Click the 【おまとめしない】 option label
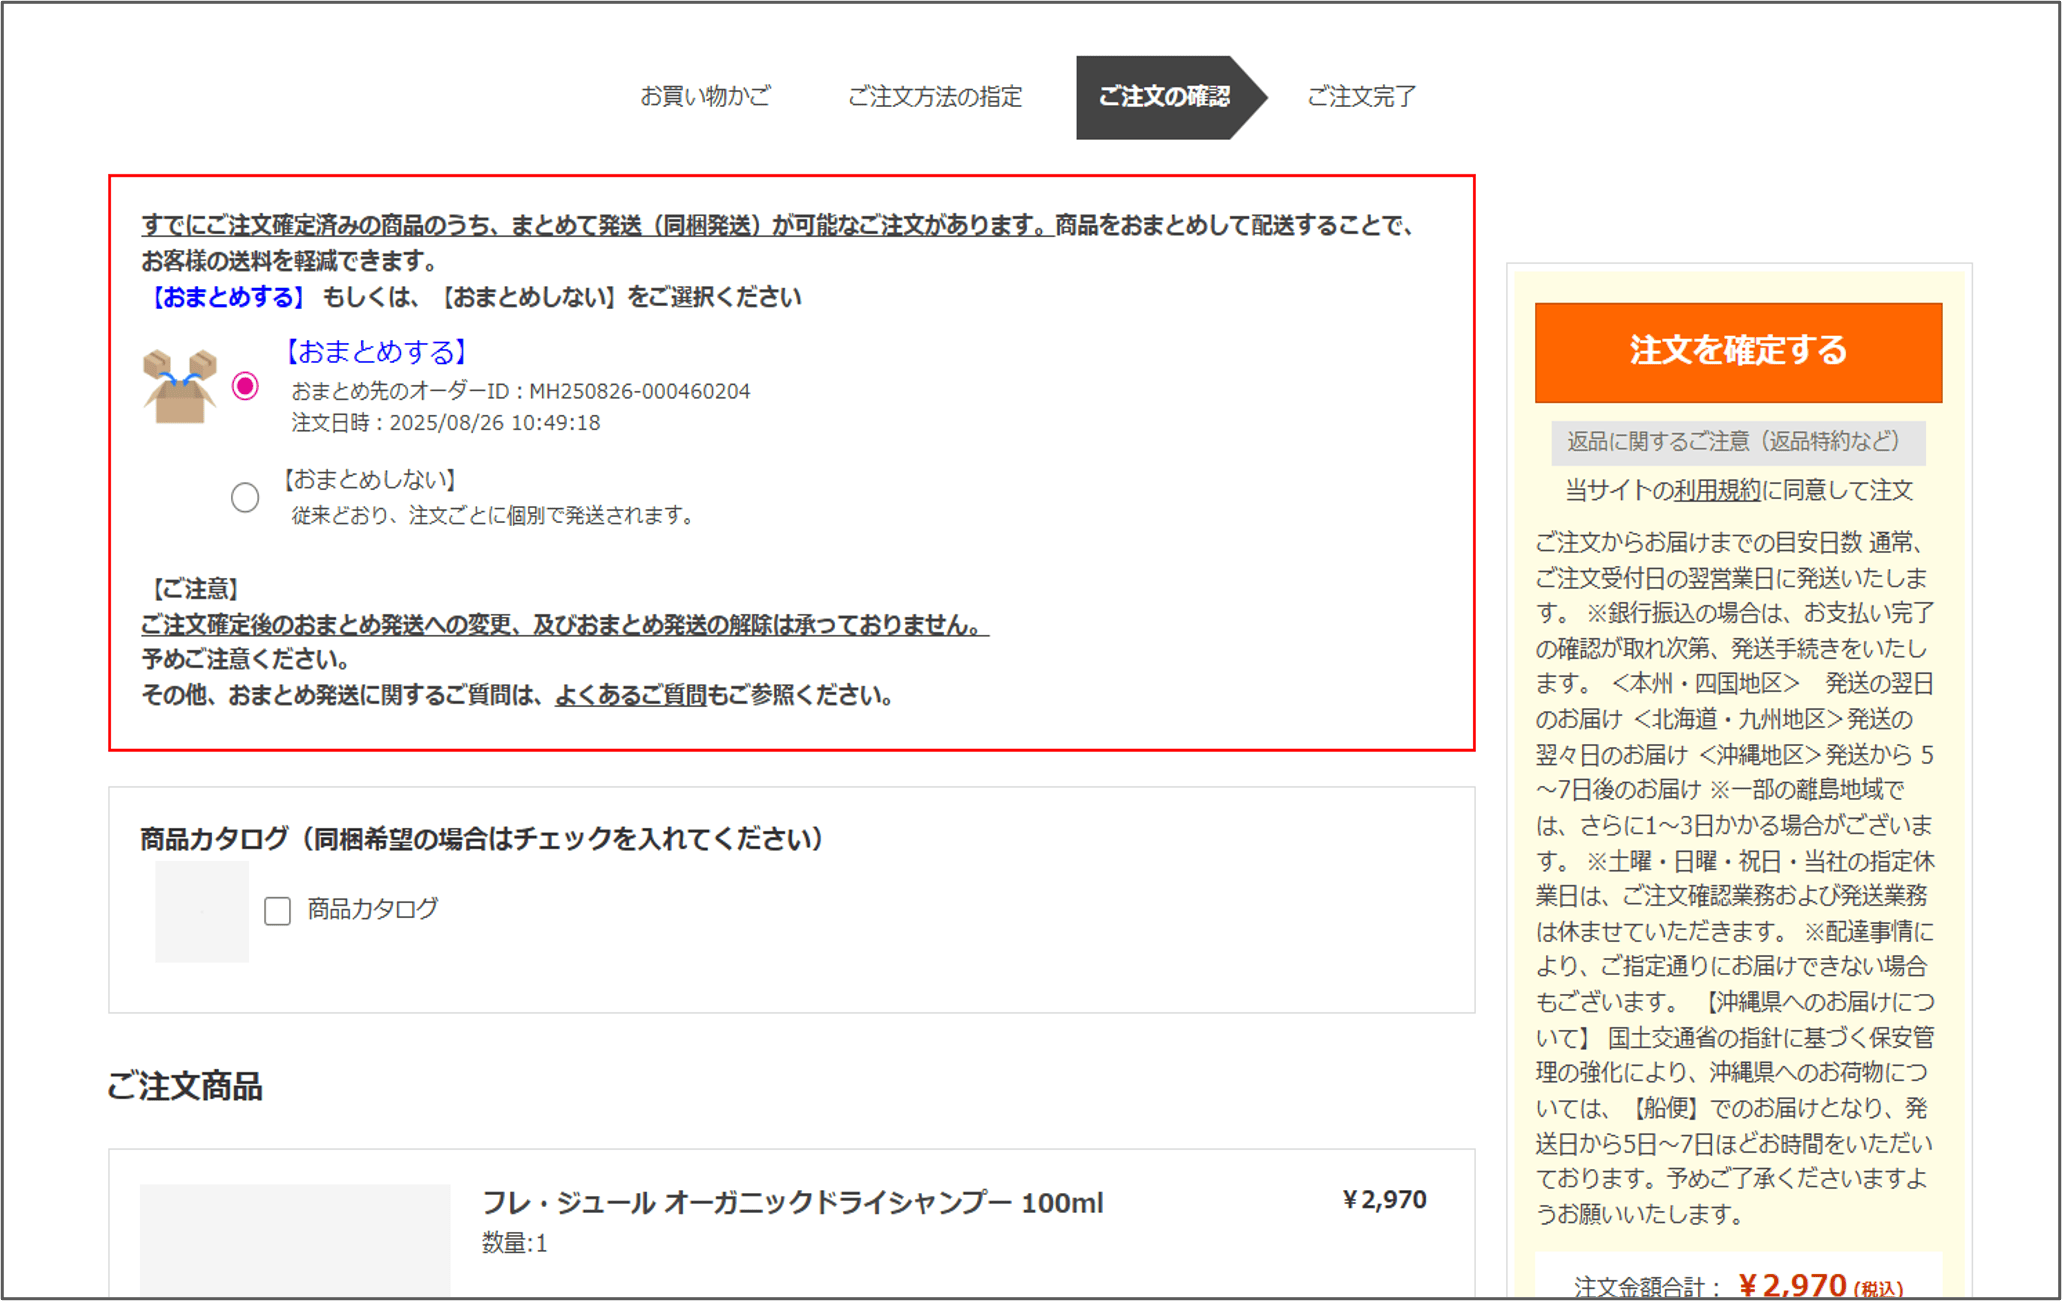 pyautogui.click(x=369, y=480)
